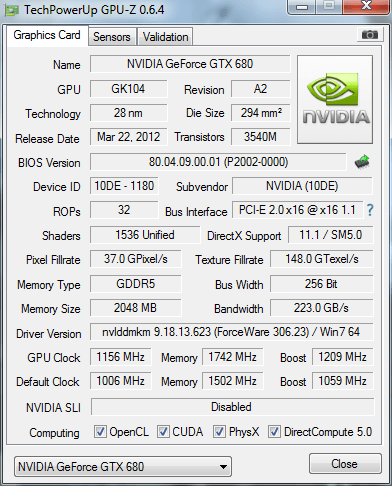Click the "Driver Version" label
The image size is (392, 486).
(x=49, y=334)
